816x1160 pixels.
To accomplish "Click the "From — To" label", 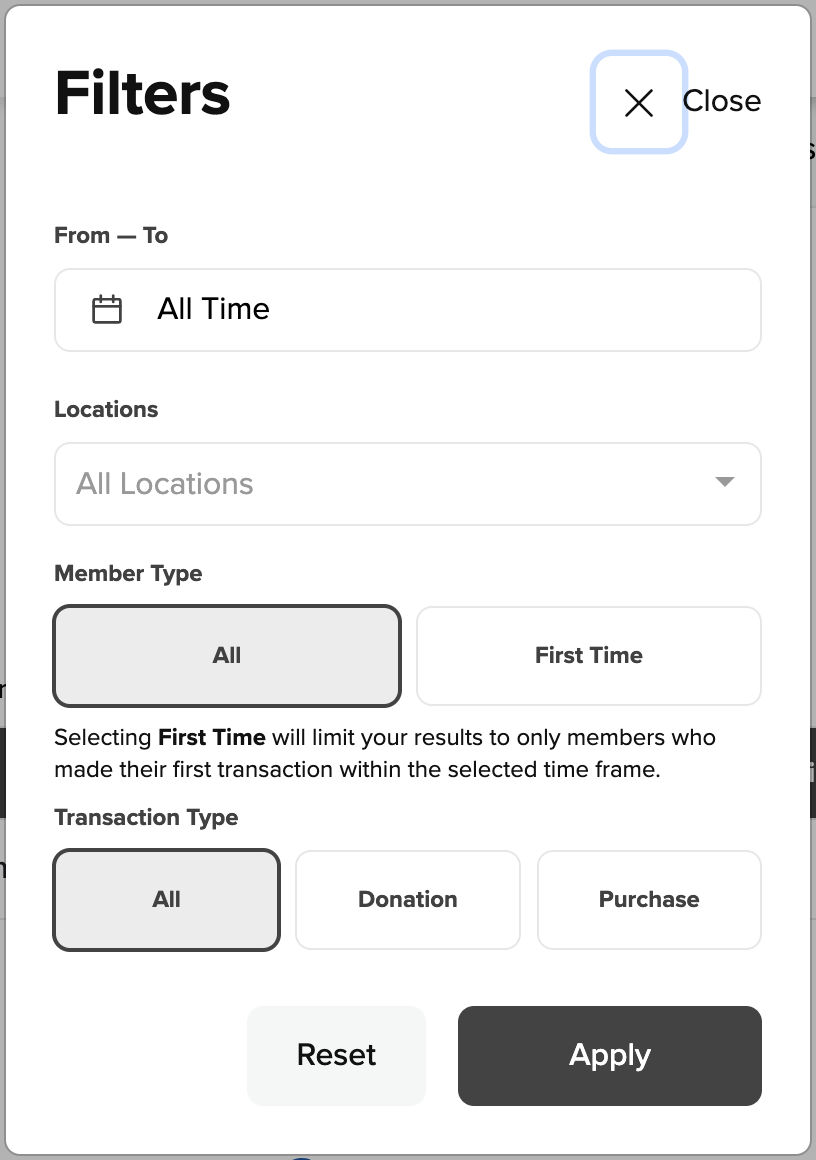I will [x=111, y=236].
